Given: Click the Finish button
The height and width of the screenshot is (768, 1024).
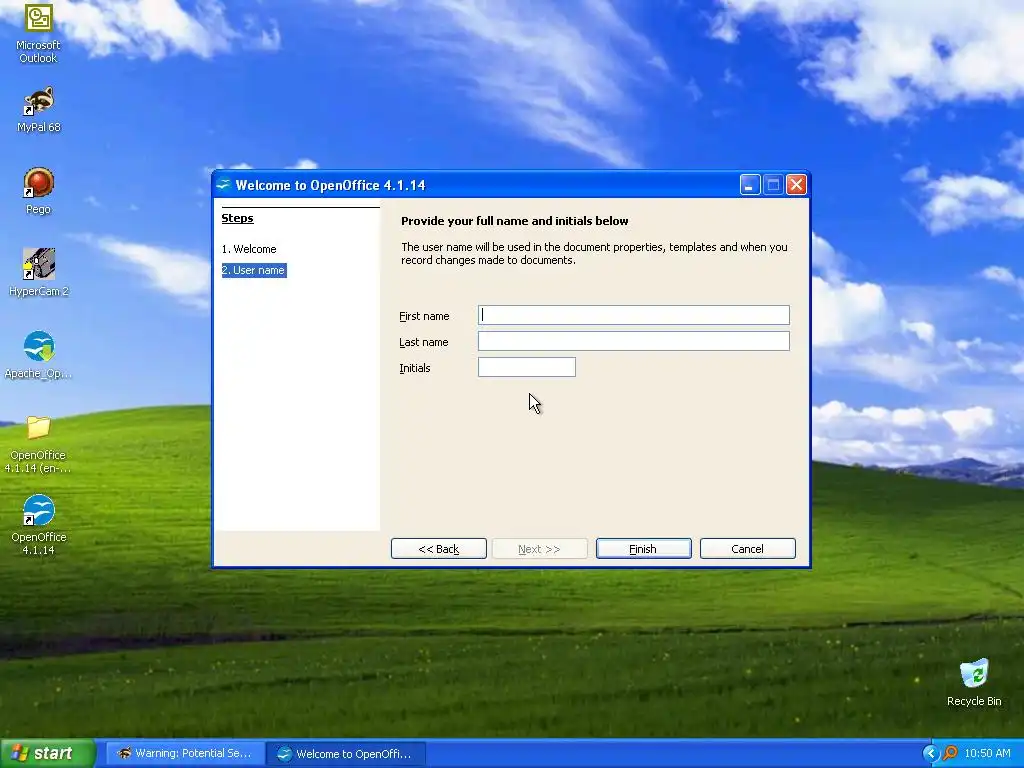Looking at the screenshot, I should click(x=643, y=549).
